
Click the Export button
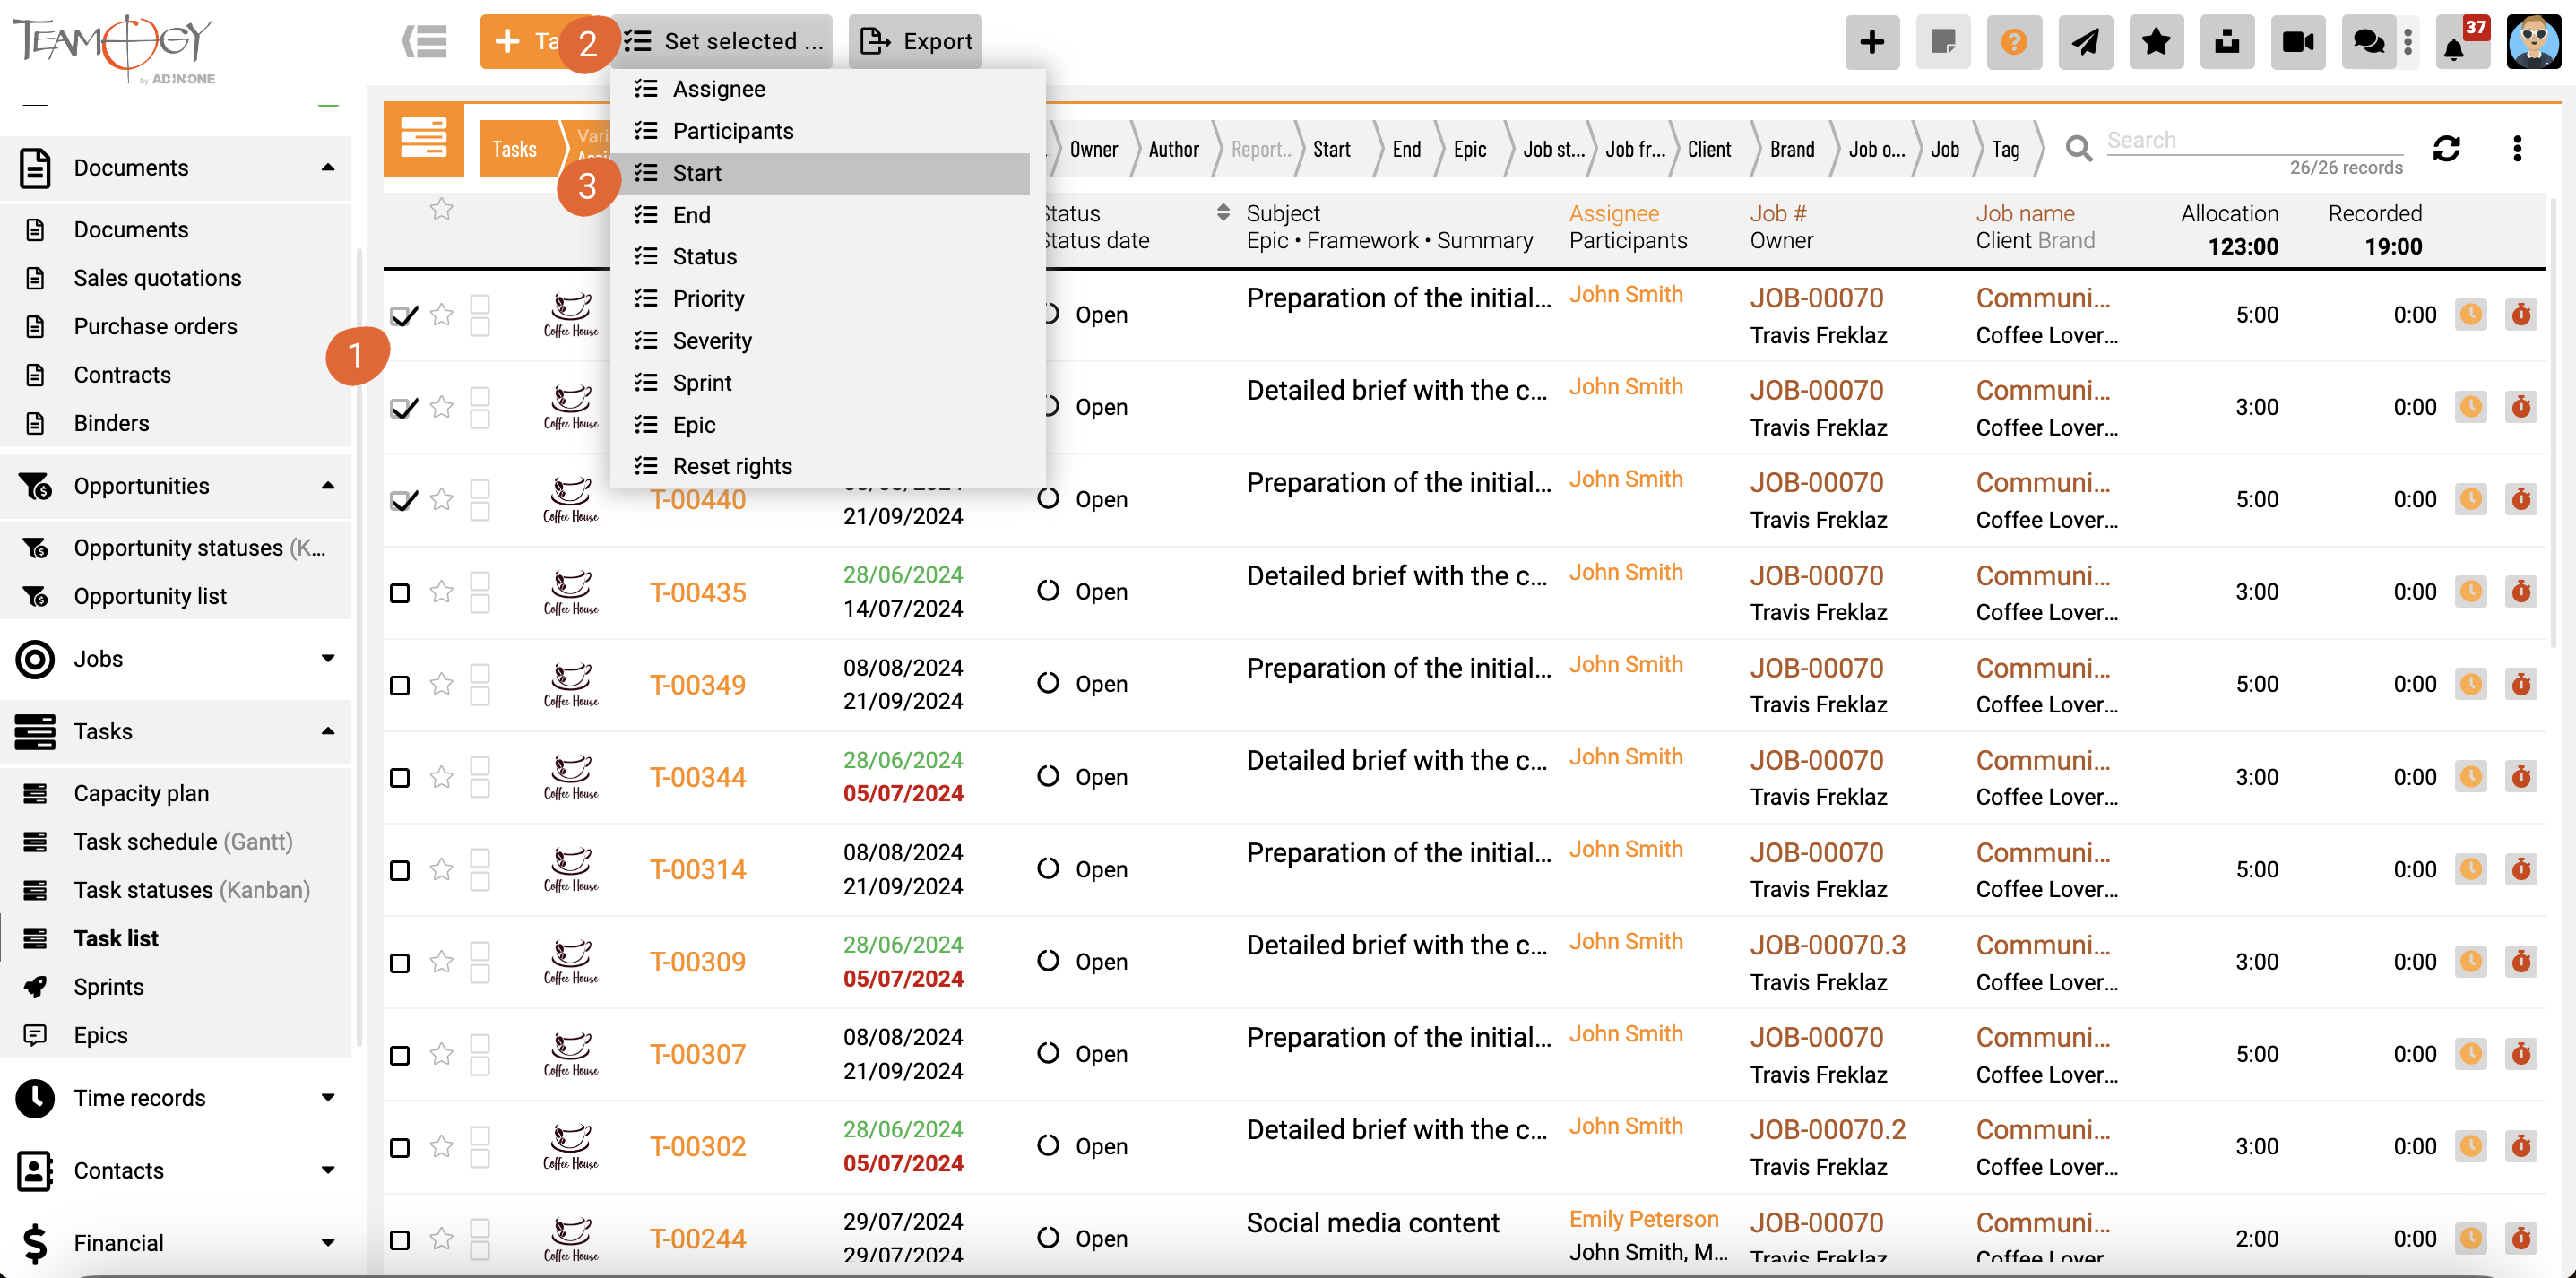(915, 41)
